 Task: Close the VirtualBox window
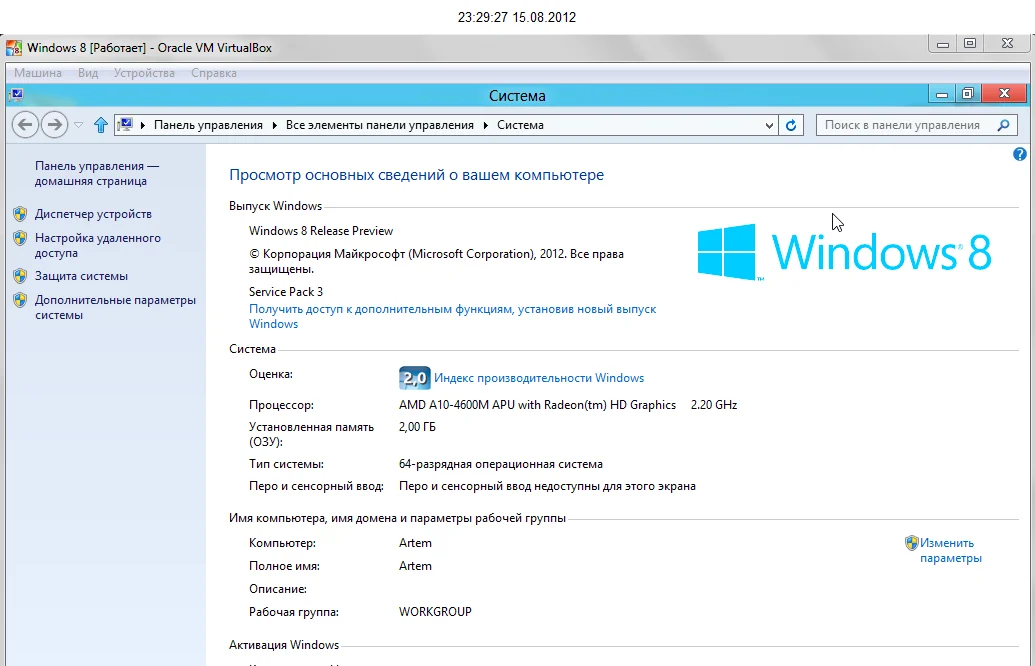pyautogui.click(x=1007, y=44)
